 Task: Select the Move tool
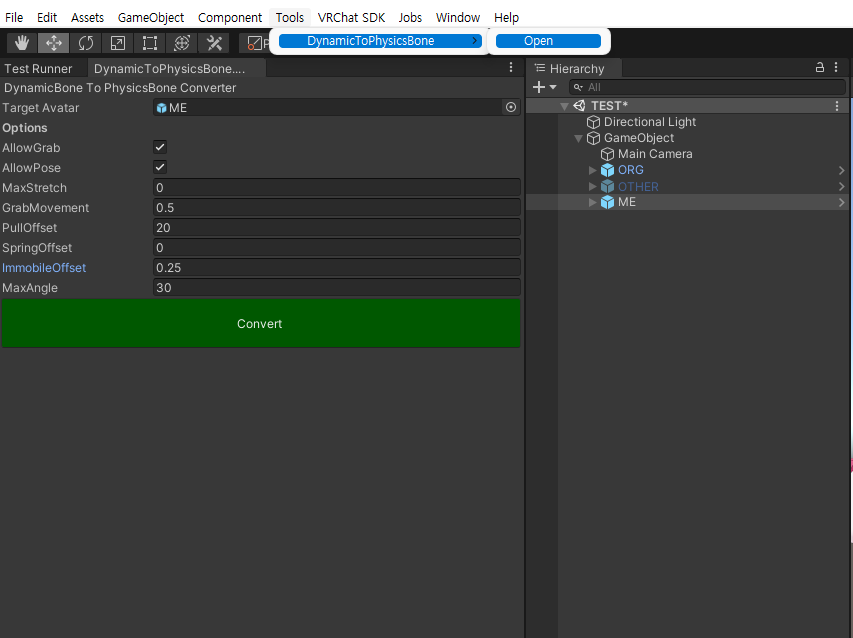click(x=53, y=42)
